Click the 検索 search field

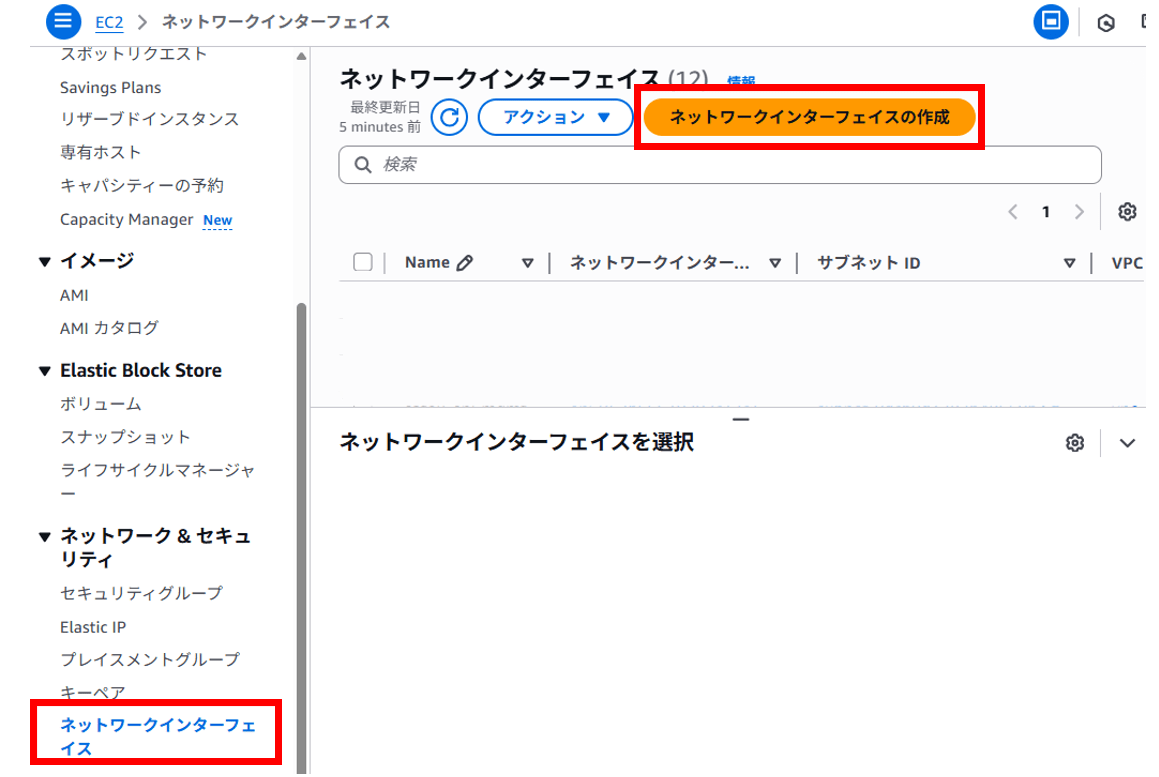(720, 165)
